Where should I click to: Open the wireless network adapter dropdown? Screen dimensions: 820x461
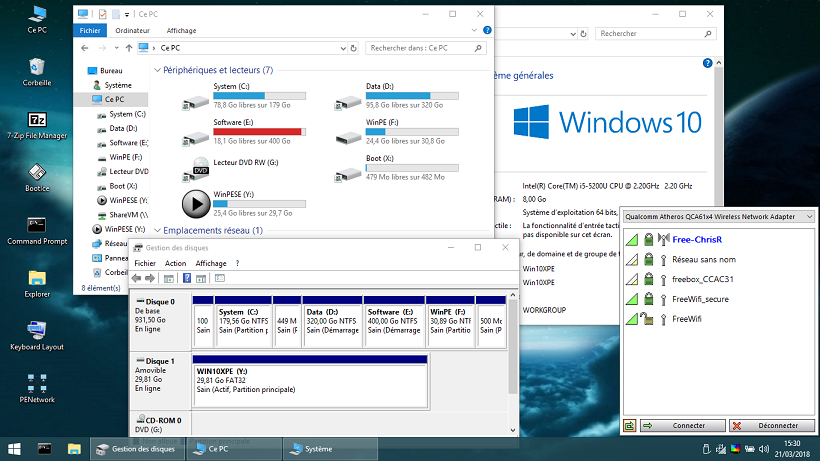point(810,216)
